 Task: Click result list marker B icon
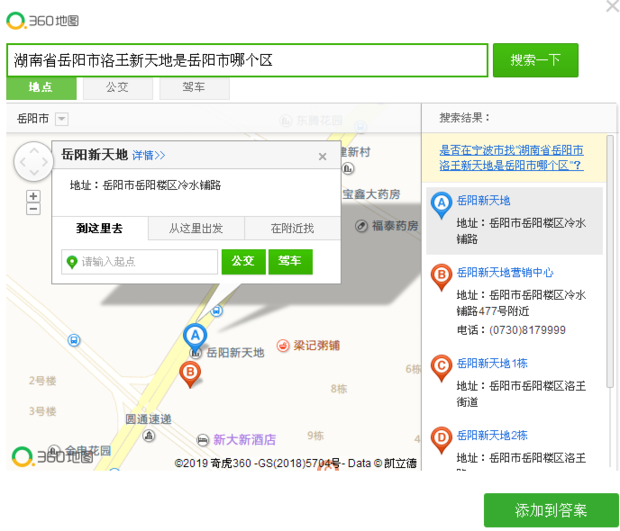point(441,278)
